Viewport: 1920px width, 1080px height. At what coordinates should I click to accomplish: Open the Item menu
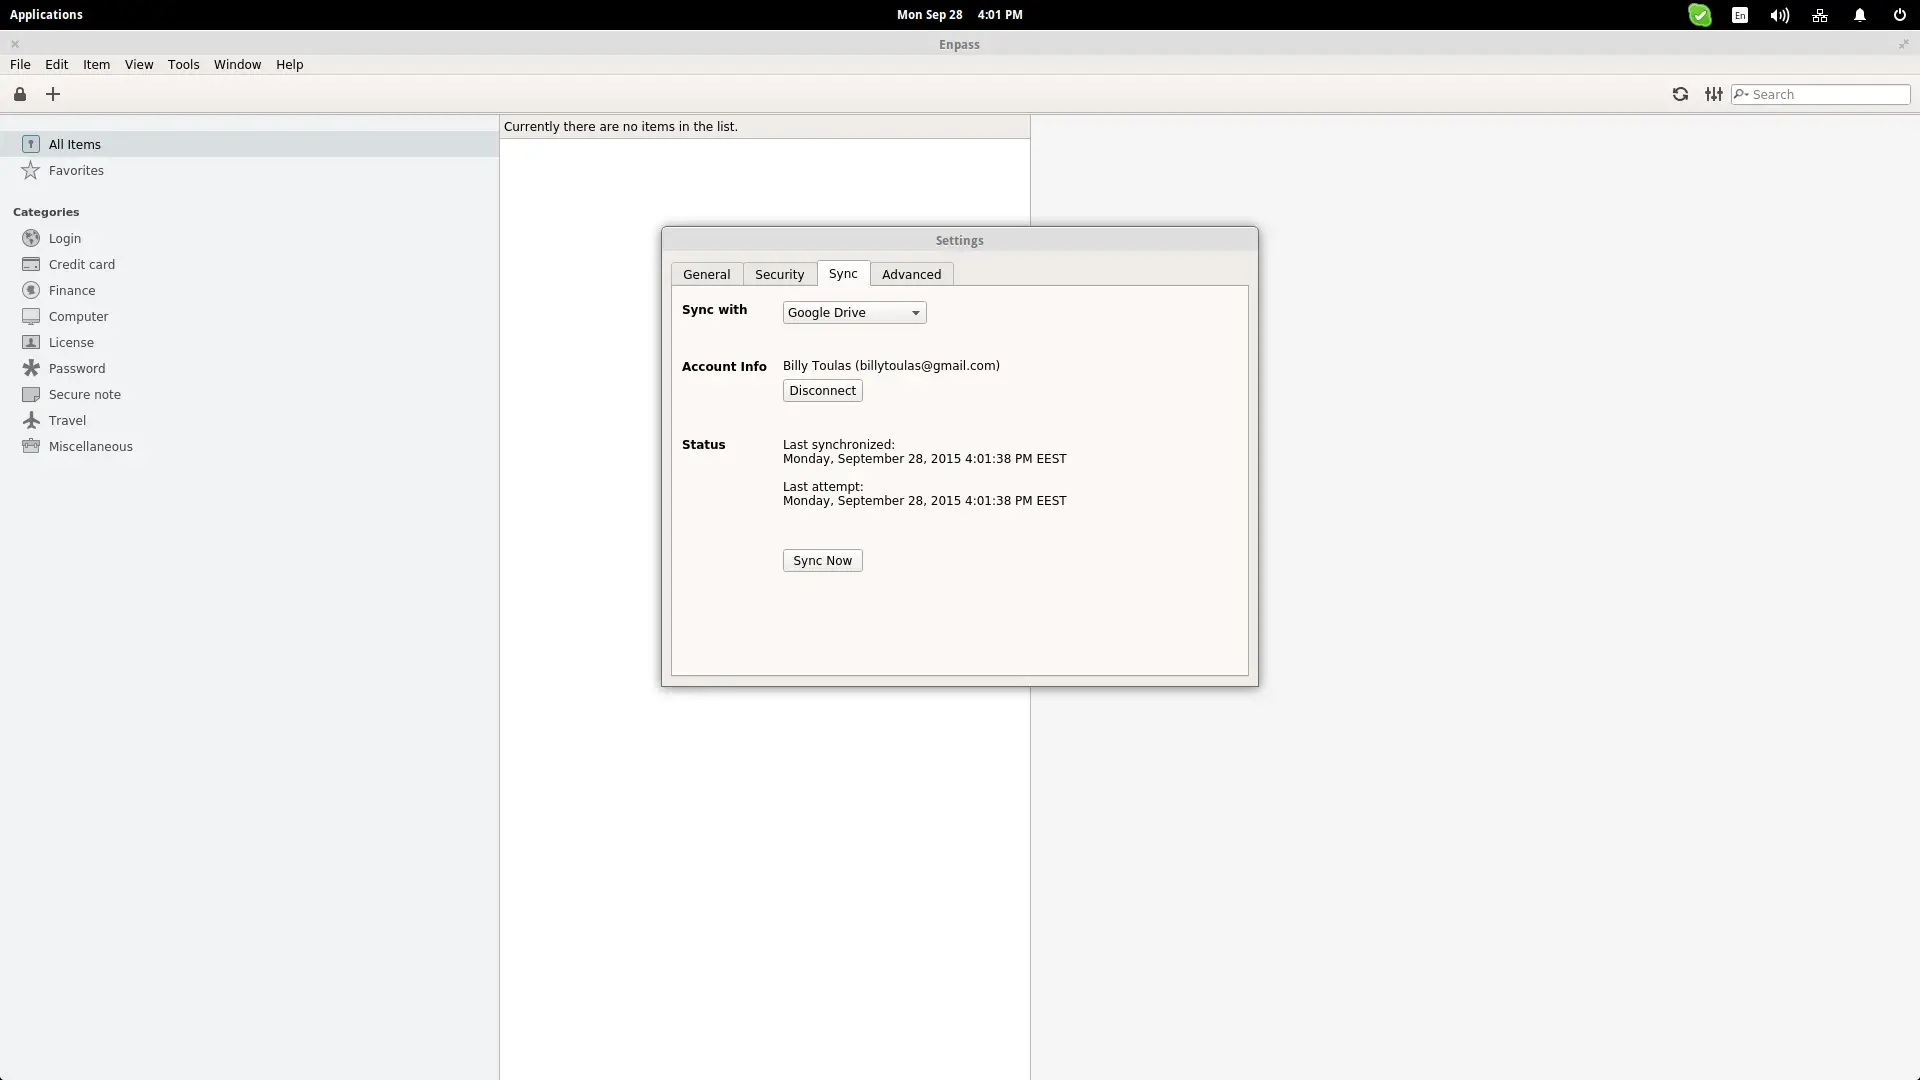(x=96, y=64)
